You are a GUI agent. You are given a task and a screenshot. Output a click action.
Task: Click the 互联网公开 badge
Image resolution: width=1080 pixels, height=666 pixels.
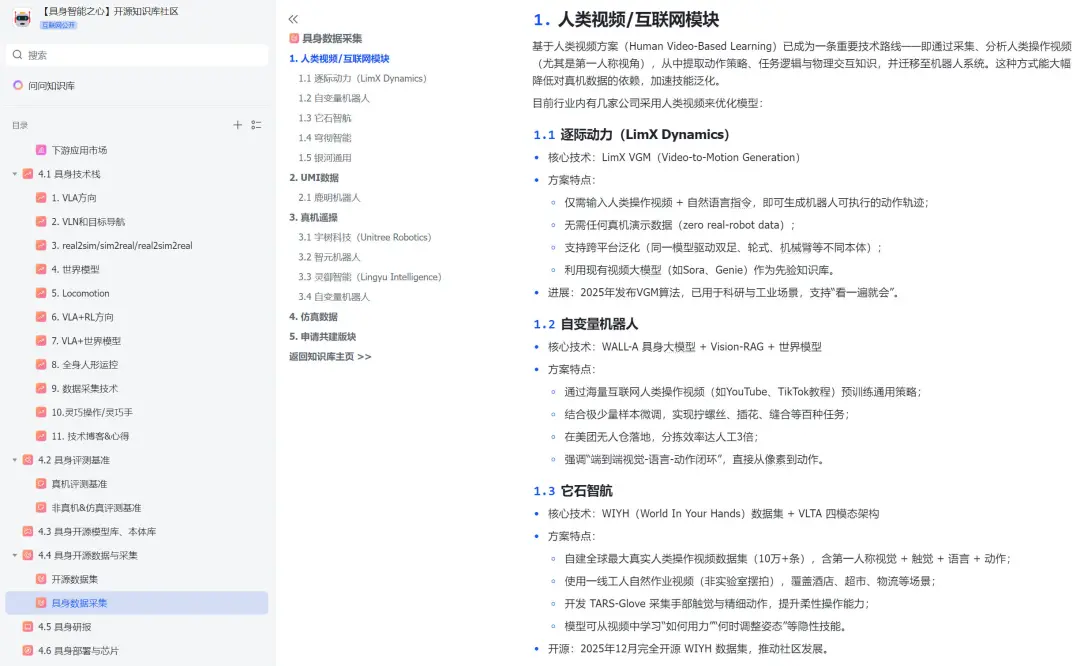59,25
